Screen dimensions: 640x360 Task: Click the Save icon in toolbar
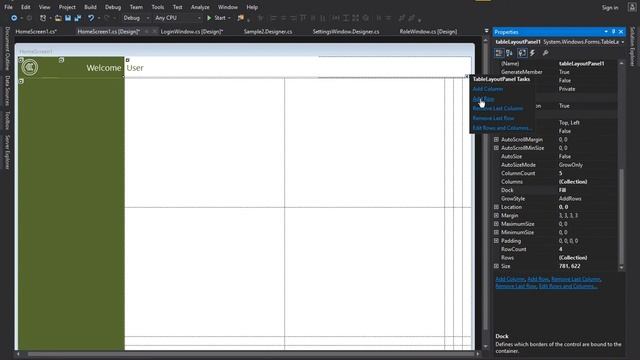(68, 18)
